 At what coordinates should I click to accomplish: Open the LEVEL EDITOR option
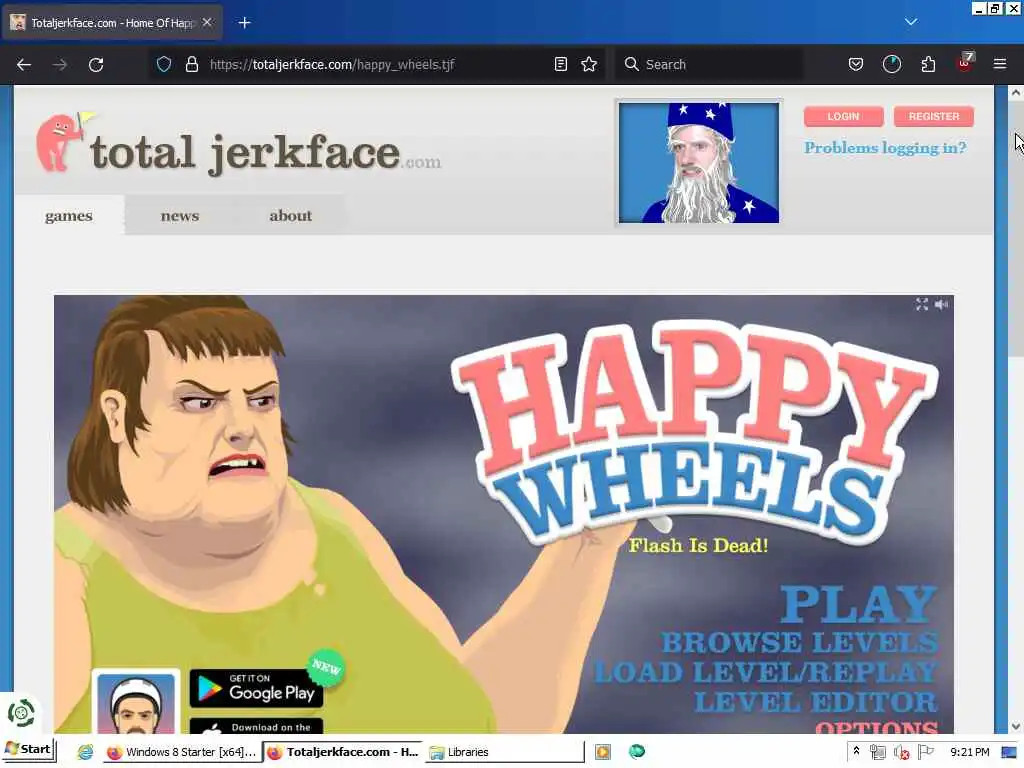point(816,703)
